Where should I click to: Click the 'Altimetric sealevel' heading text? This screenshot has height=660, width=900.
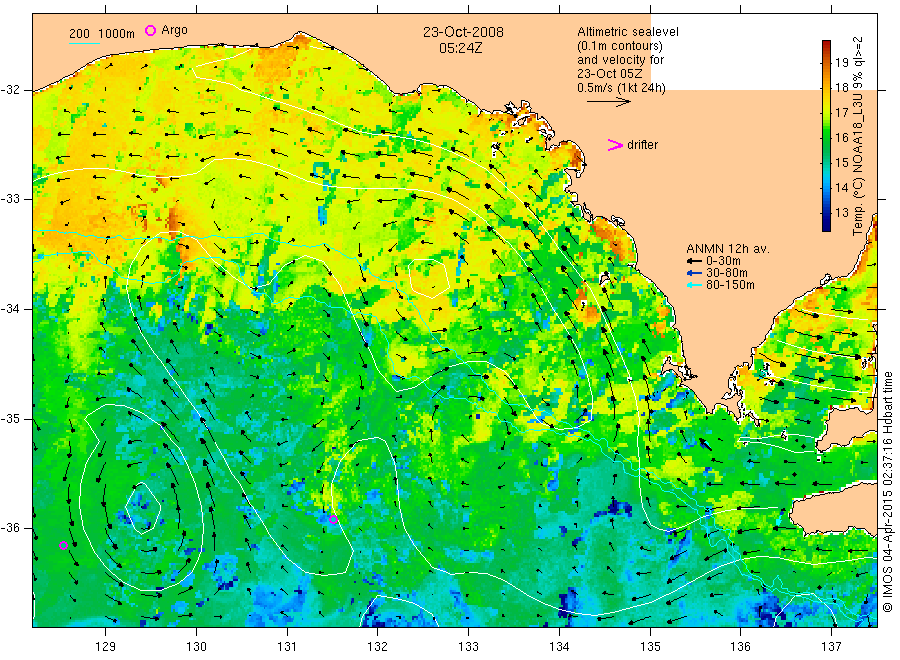point(628,32)
